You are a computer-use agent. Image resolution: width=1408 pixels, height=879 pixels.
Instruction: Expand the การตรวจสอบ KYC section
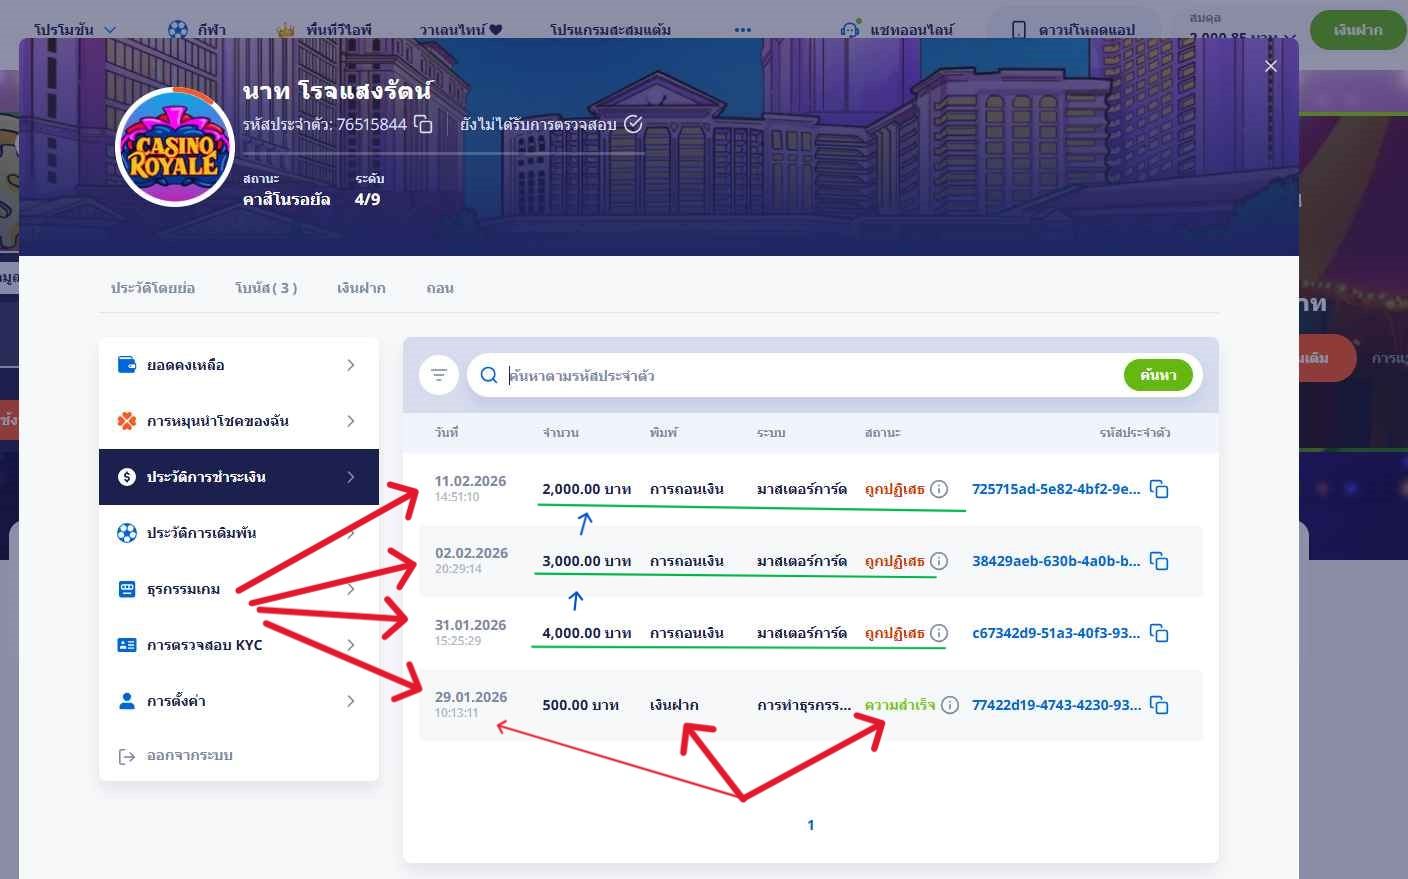(x=238, y=645)
